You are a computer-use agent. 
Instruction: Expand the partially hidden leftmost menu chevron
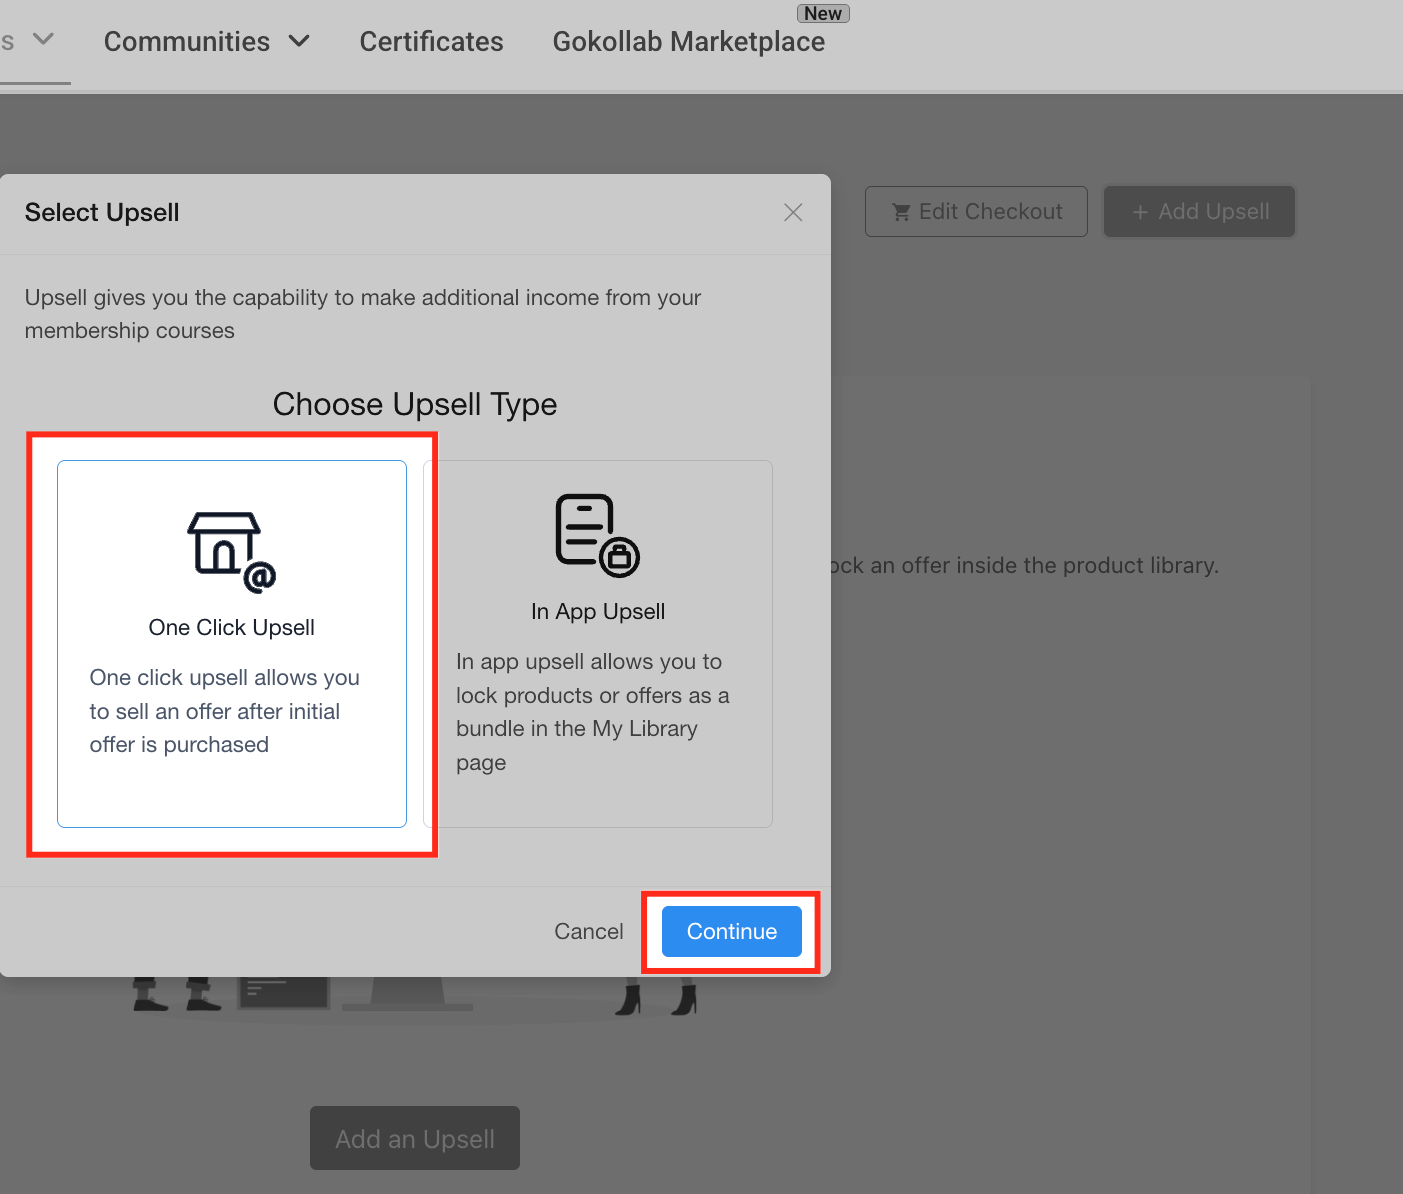[x=43, y=39]
